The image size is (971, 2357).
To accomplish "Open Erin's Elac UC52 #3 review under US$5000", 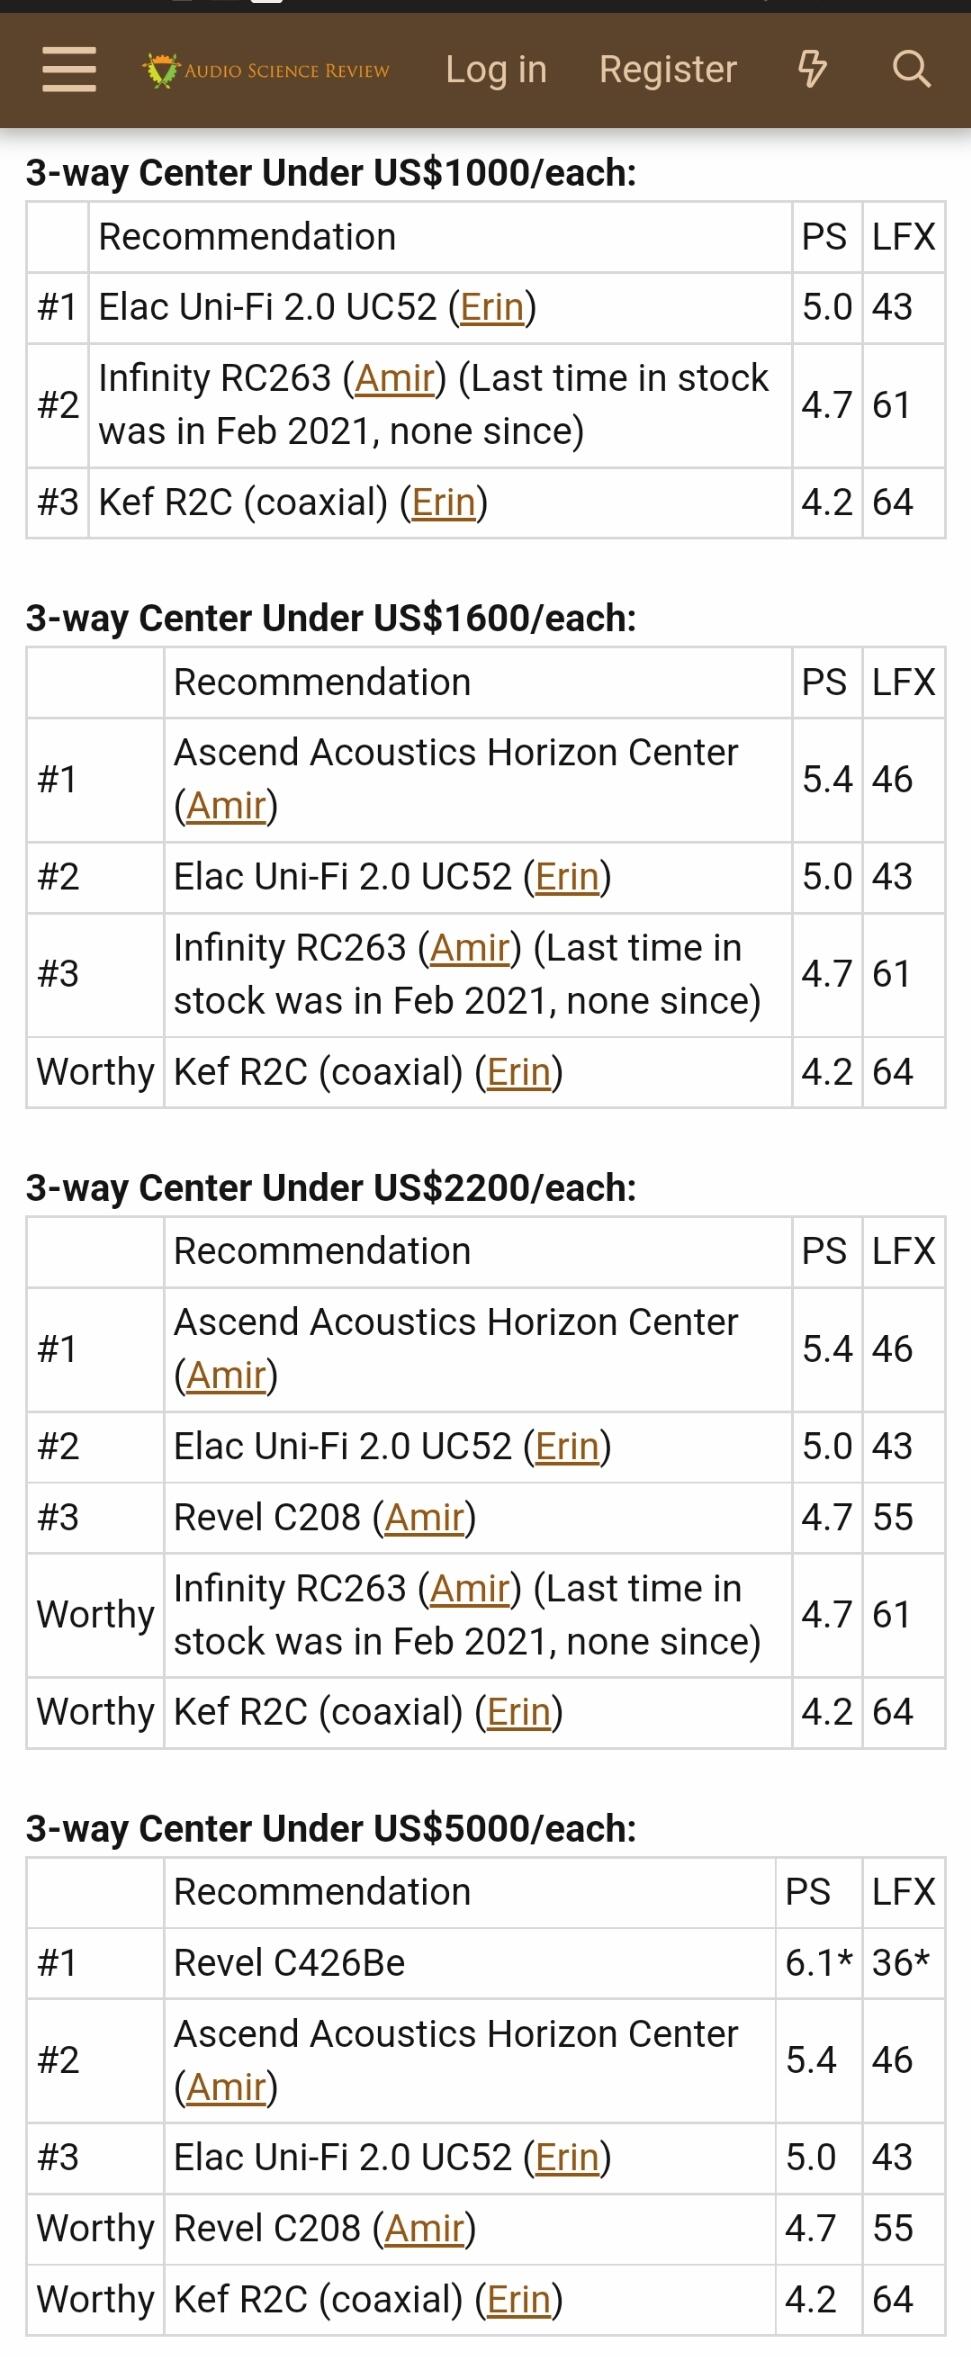I will tap(567, 2157).
